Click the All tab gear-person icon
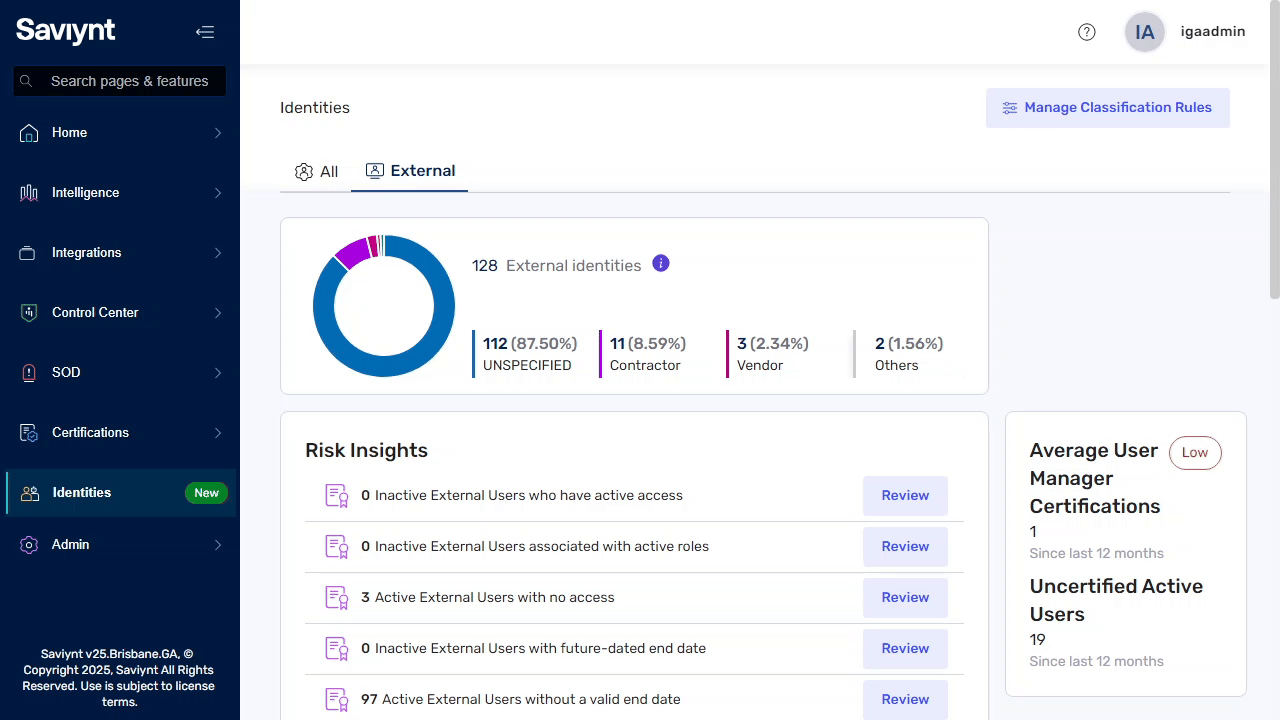Screen dimensions: 1280x720 [304, 172]
